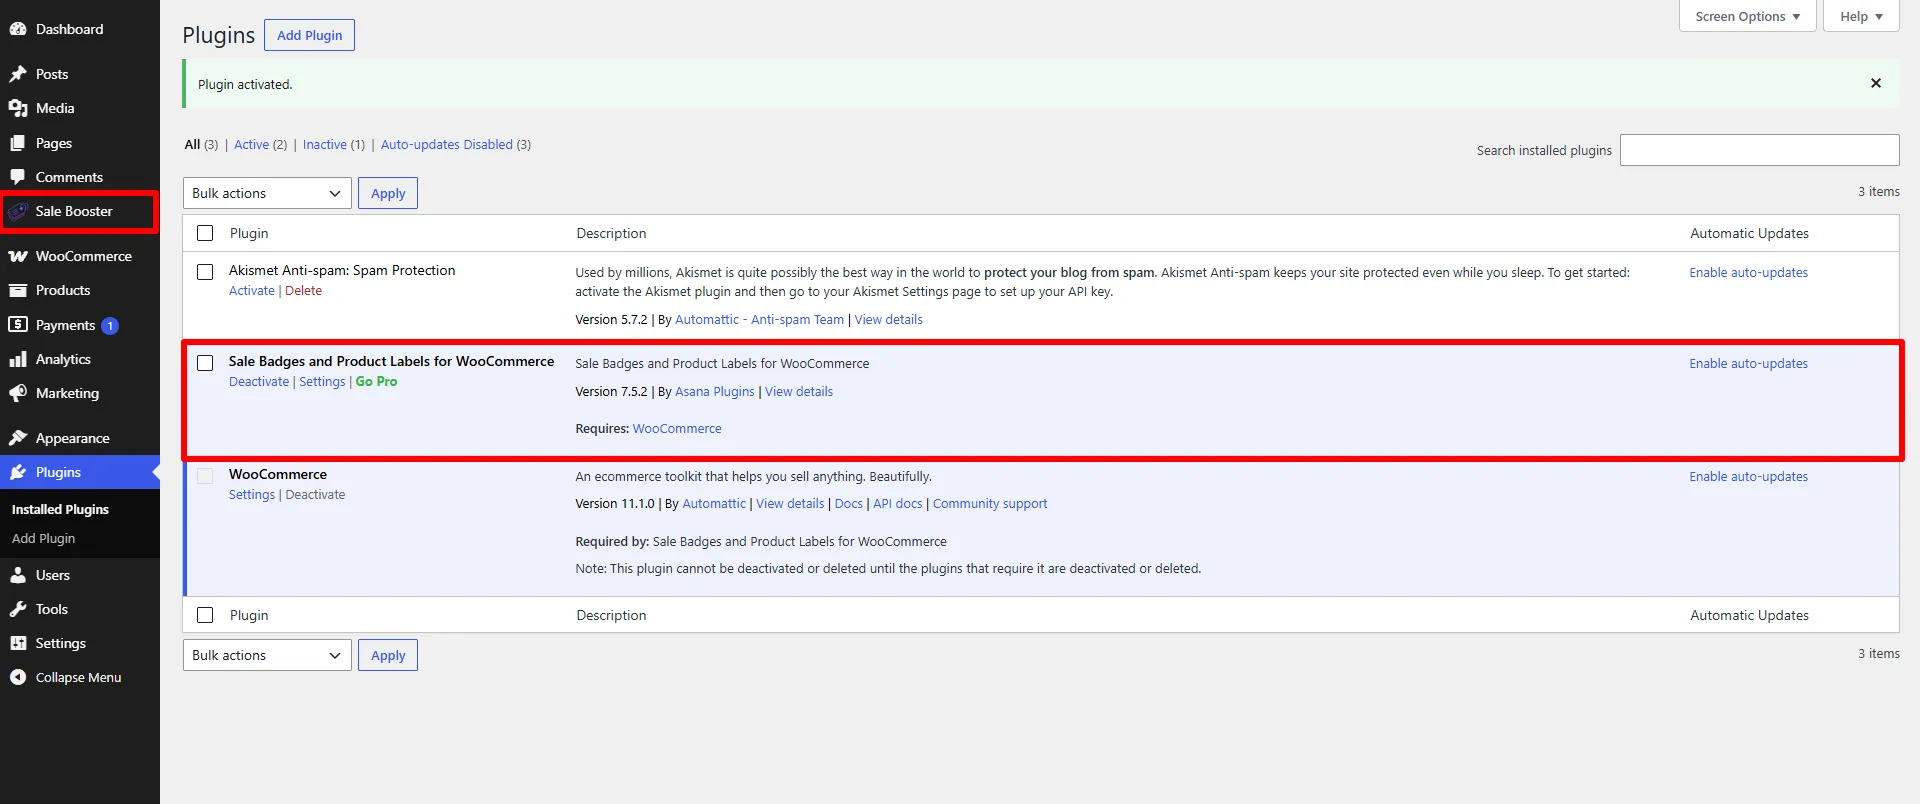Image resolution: width=1920 pixels, height=804 pixels.
Task: Filter plugins by Active
Action: (251, 144)
